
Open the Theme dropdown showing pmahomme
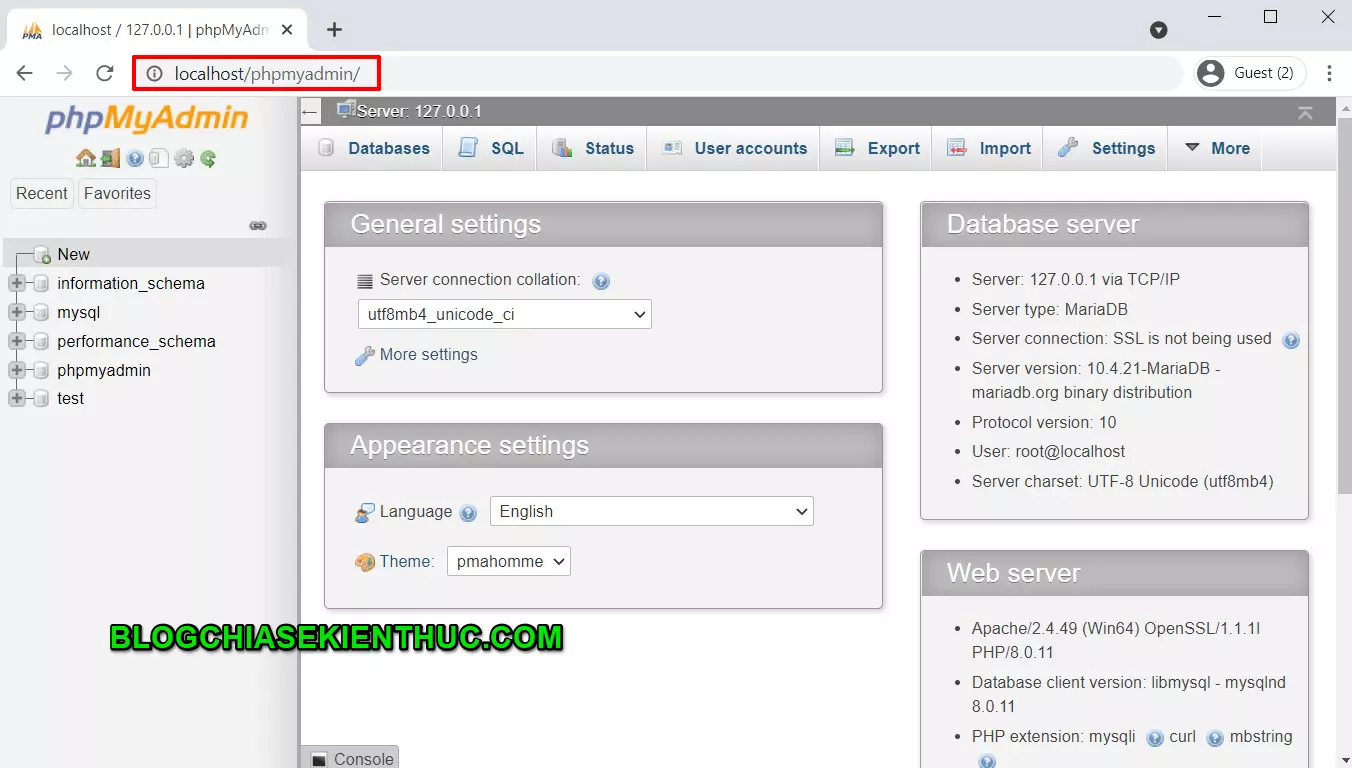click(508, 561)
